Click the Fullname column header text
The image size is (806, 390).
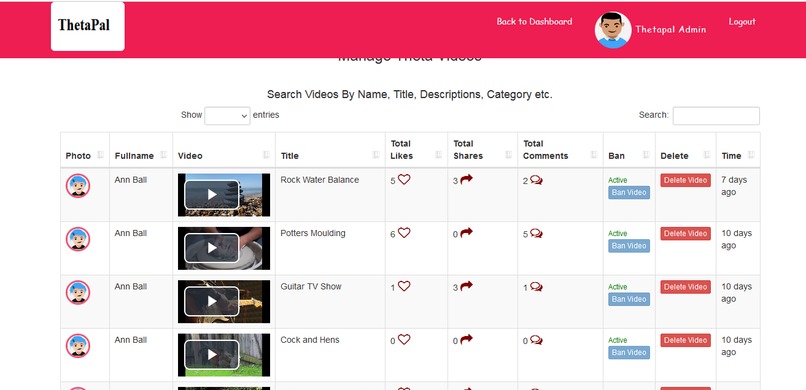coord(134,156)
